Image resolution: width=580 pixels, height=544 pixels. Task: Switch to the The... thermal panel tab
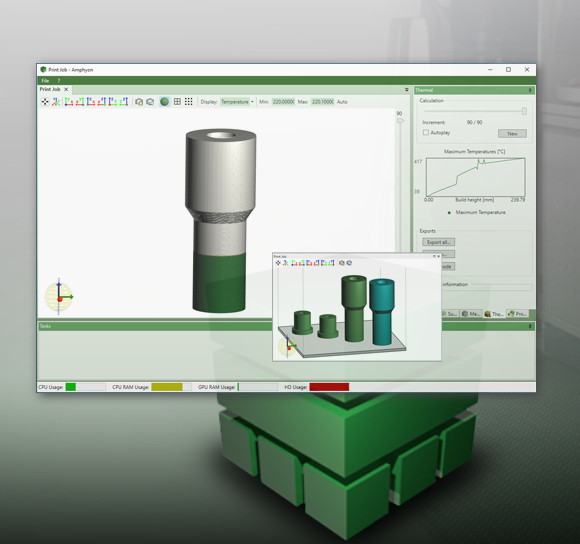(x=494, y=314)
